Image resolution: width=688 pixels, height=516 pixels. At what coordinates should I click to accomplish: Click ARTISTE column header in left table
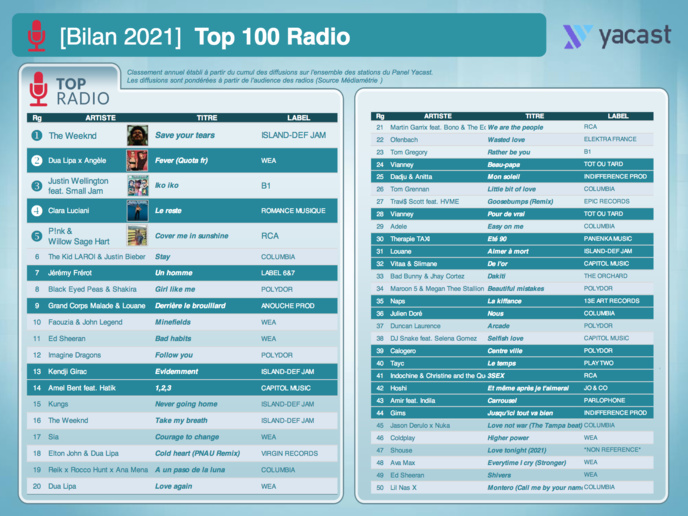[x=100, y=118]
